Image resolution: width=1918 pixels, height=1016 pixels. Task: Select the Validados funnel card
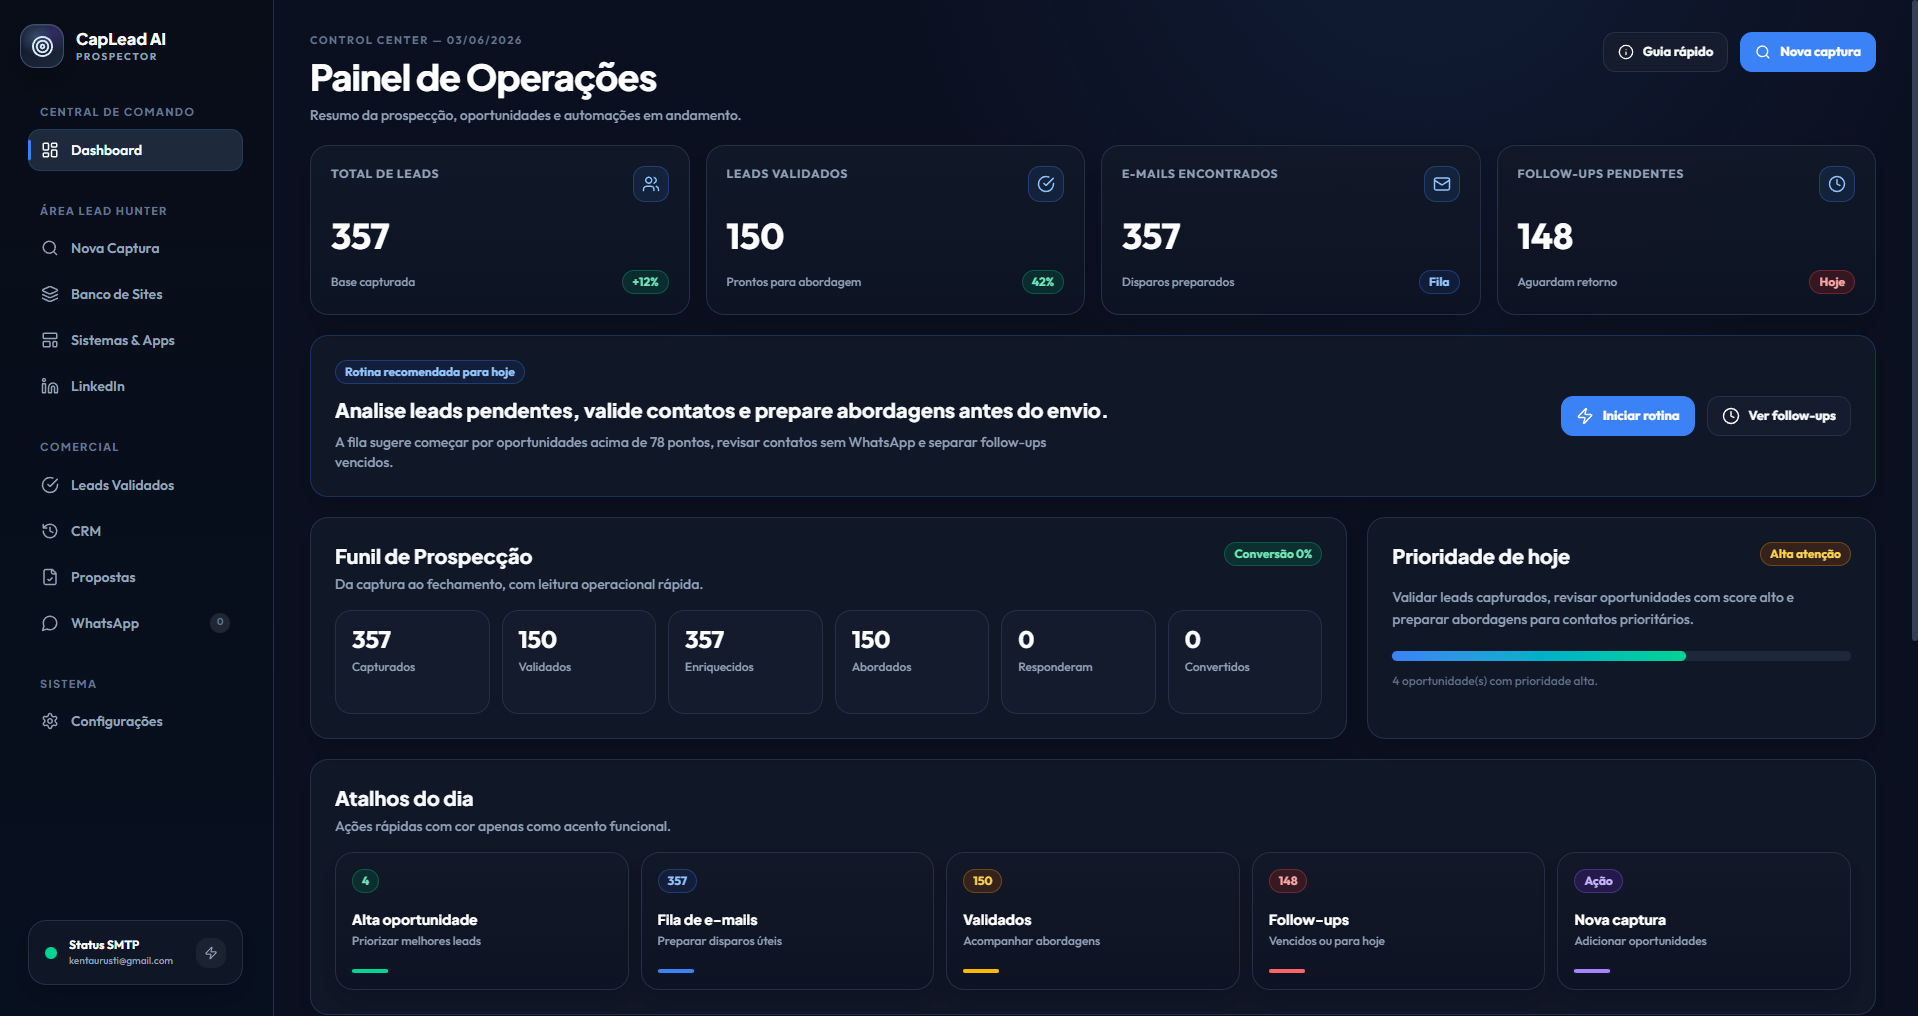579,662
